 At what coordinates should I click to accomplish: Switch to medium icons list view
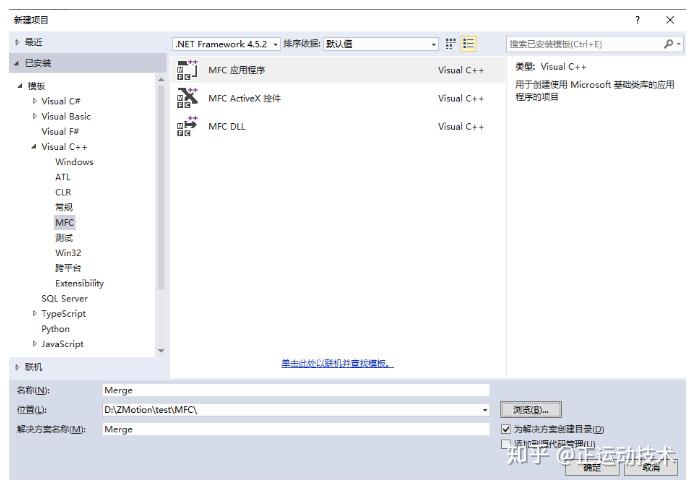(x=468, y=43)
